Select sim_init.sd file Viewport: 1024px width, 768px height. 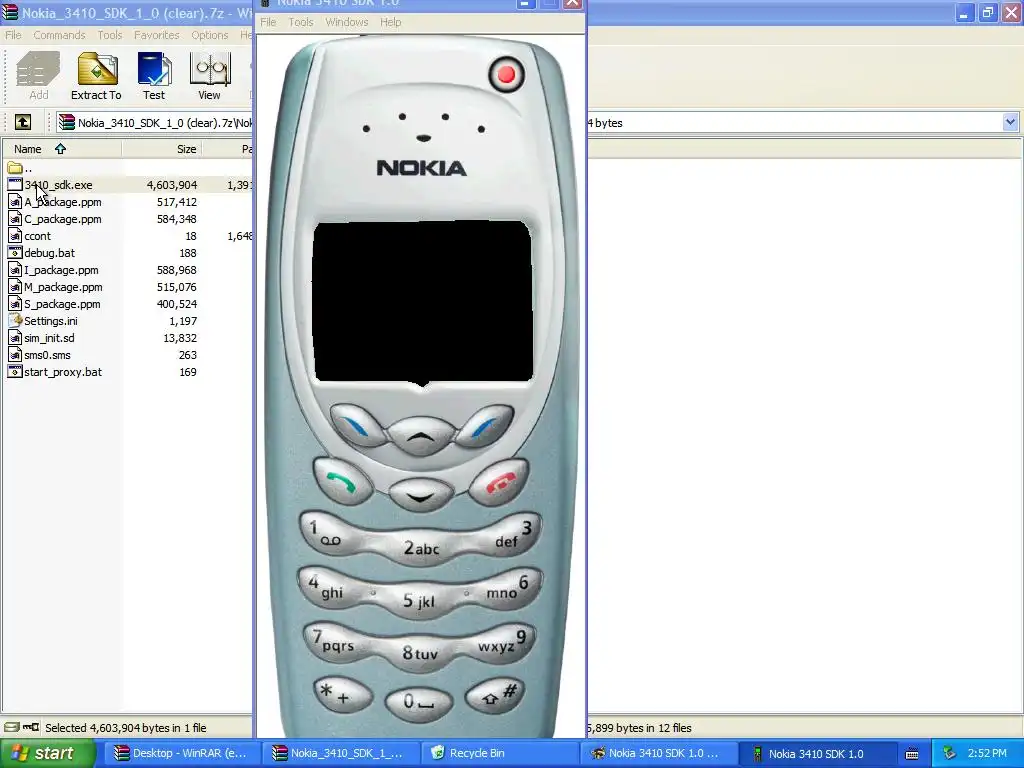[41, 338]
